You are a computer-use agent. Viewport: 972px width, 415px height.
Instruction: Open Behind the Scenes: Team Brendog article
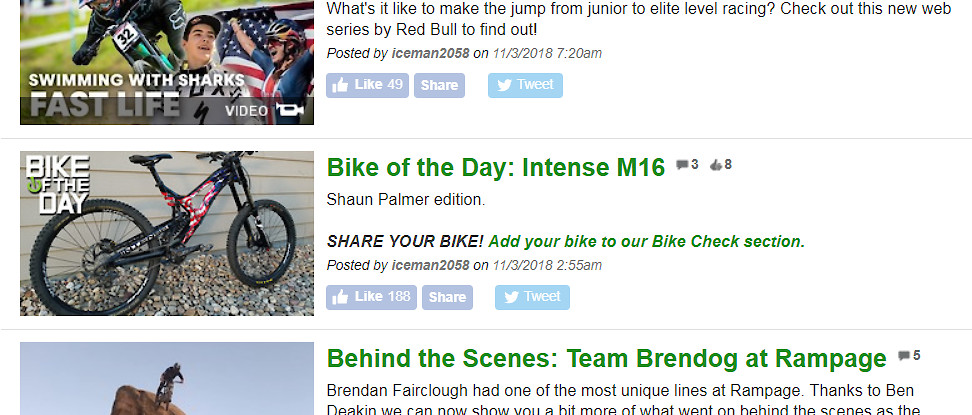coord(606,359)
